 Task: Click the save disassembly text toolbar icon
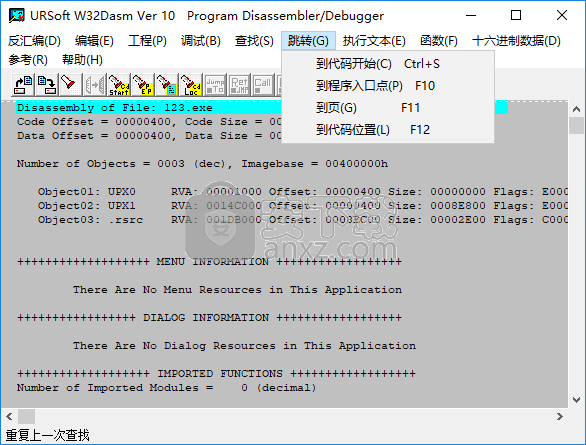(47, 84)
